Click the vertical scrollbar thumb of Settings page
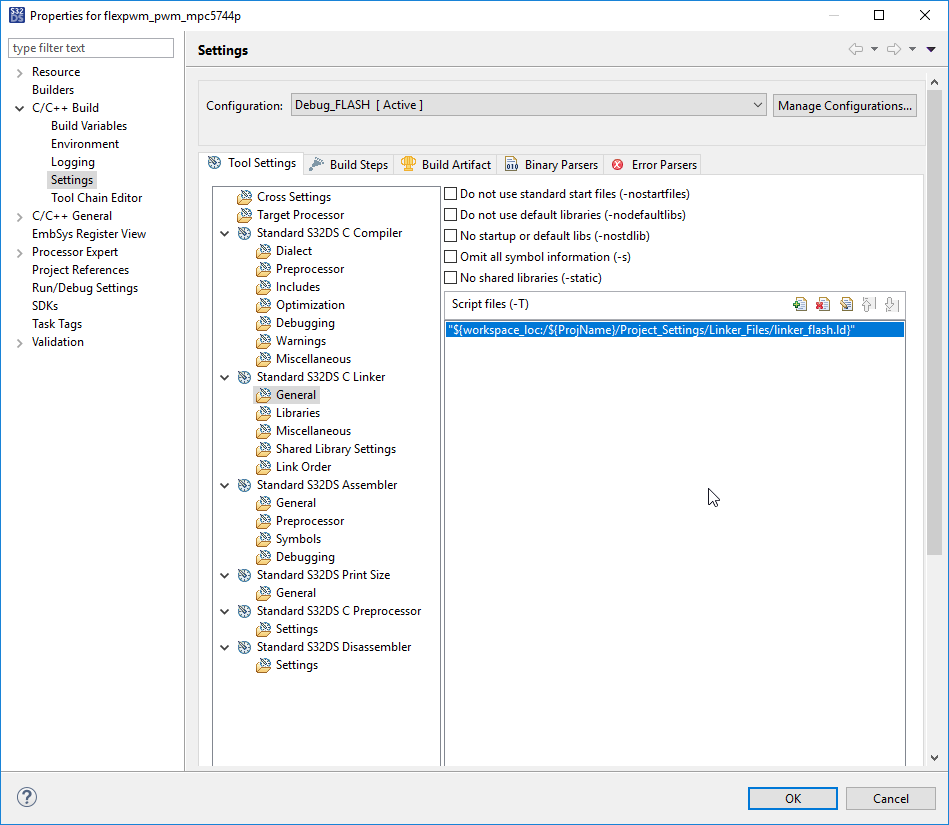Viewport: 949px width, 825px height. [x=934, y=322]
